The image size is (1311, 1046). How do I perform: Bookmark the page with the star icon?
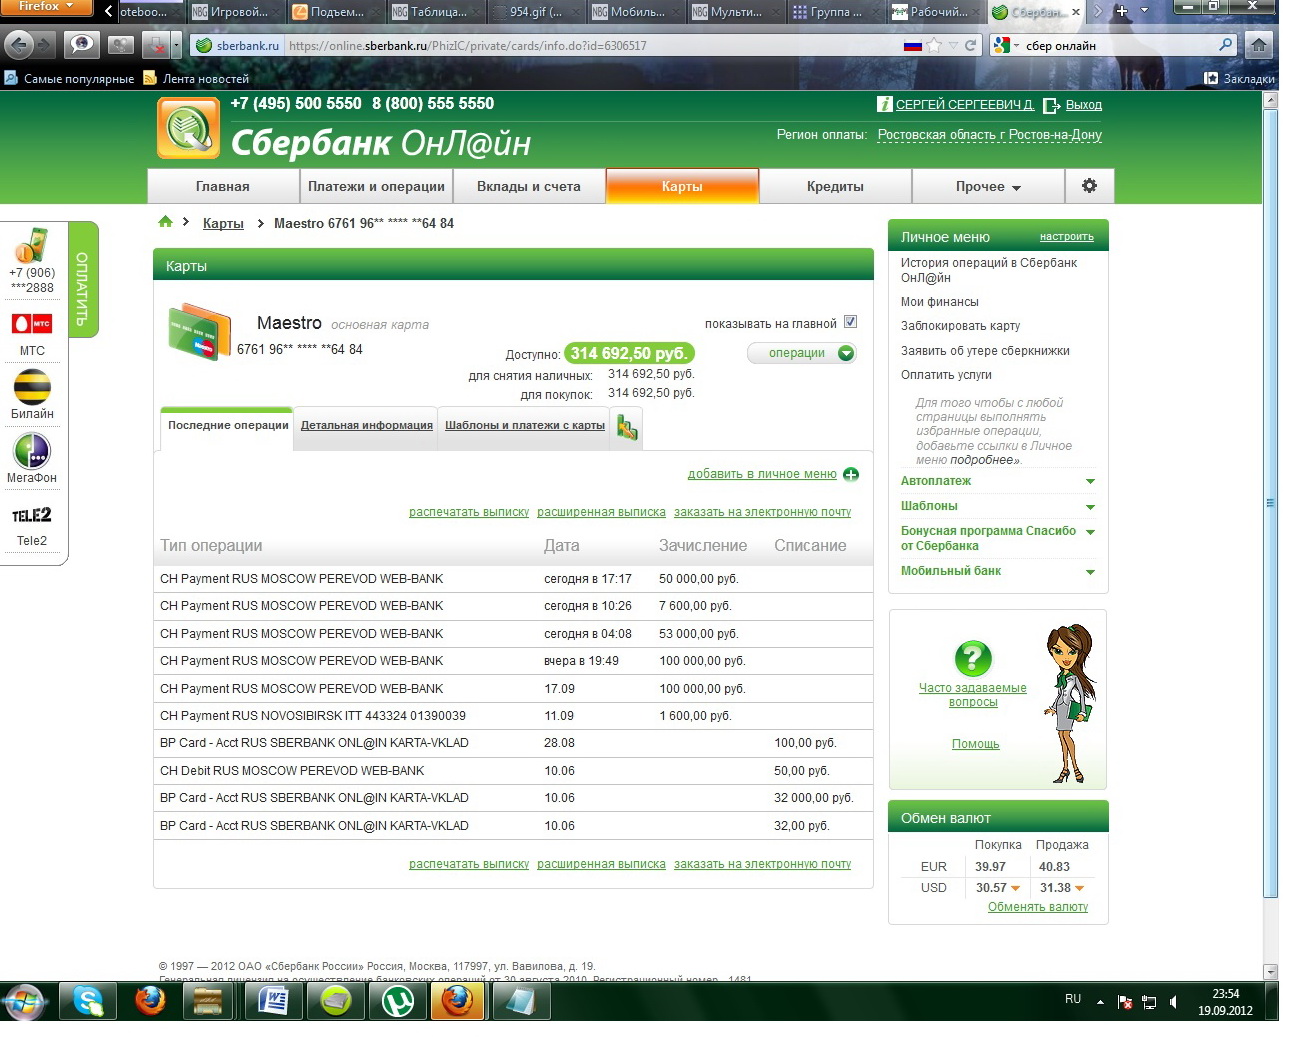tap(934, 45)
